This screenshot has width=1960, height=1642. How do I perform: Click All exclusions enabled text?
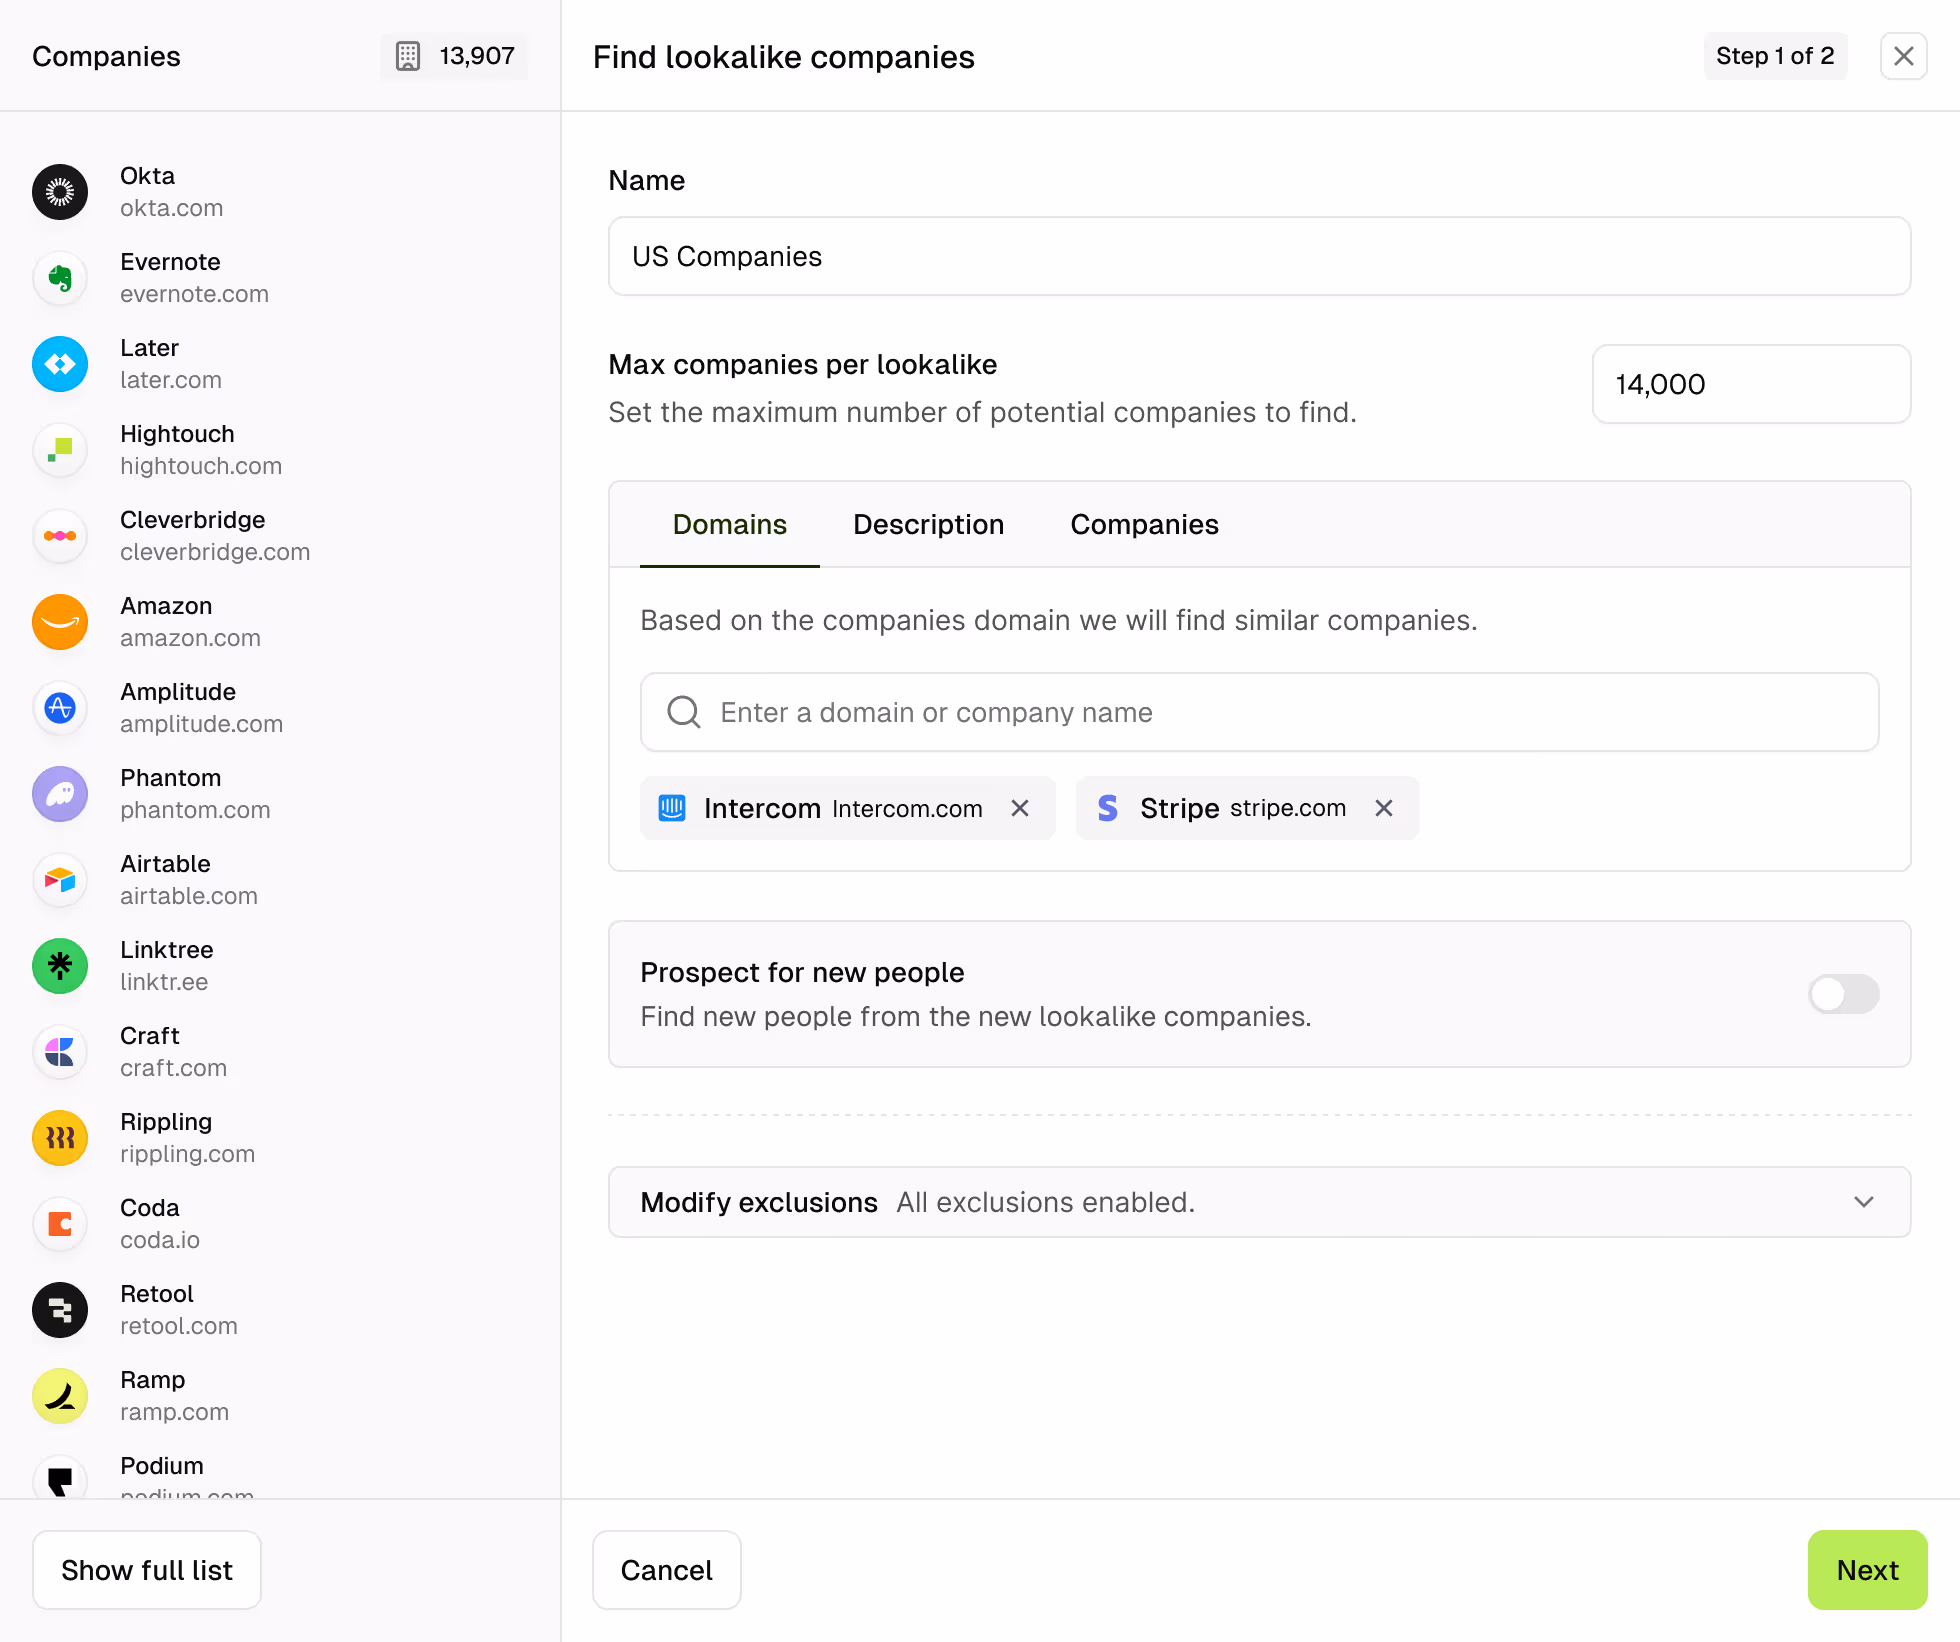(1046, 1202)
